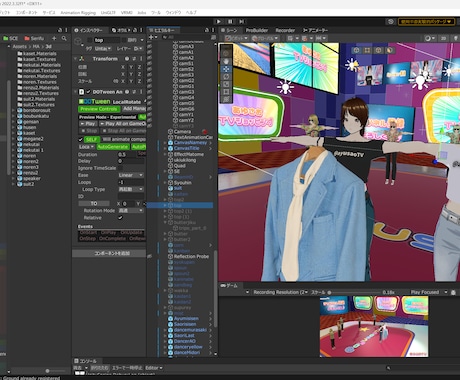
Task: Switch to the Recorder tab
Action: click(x=285, y=30)
